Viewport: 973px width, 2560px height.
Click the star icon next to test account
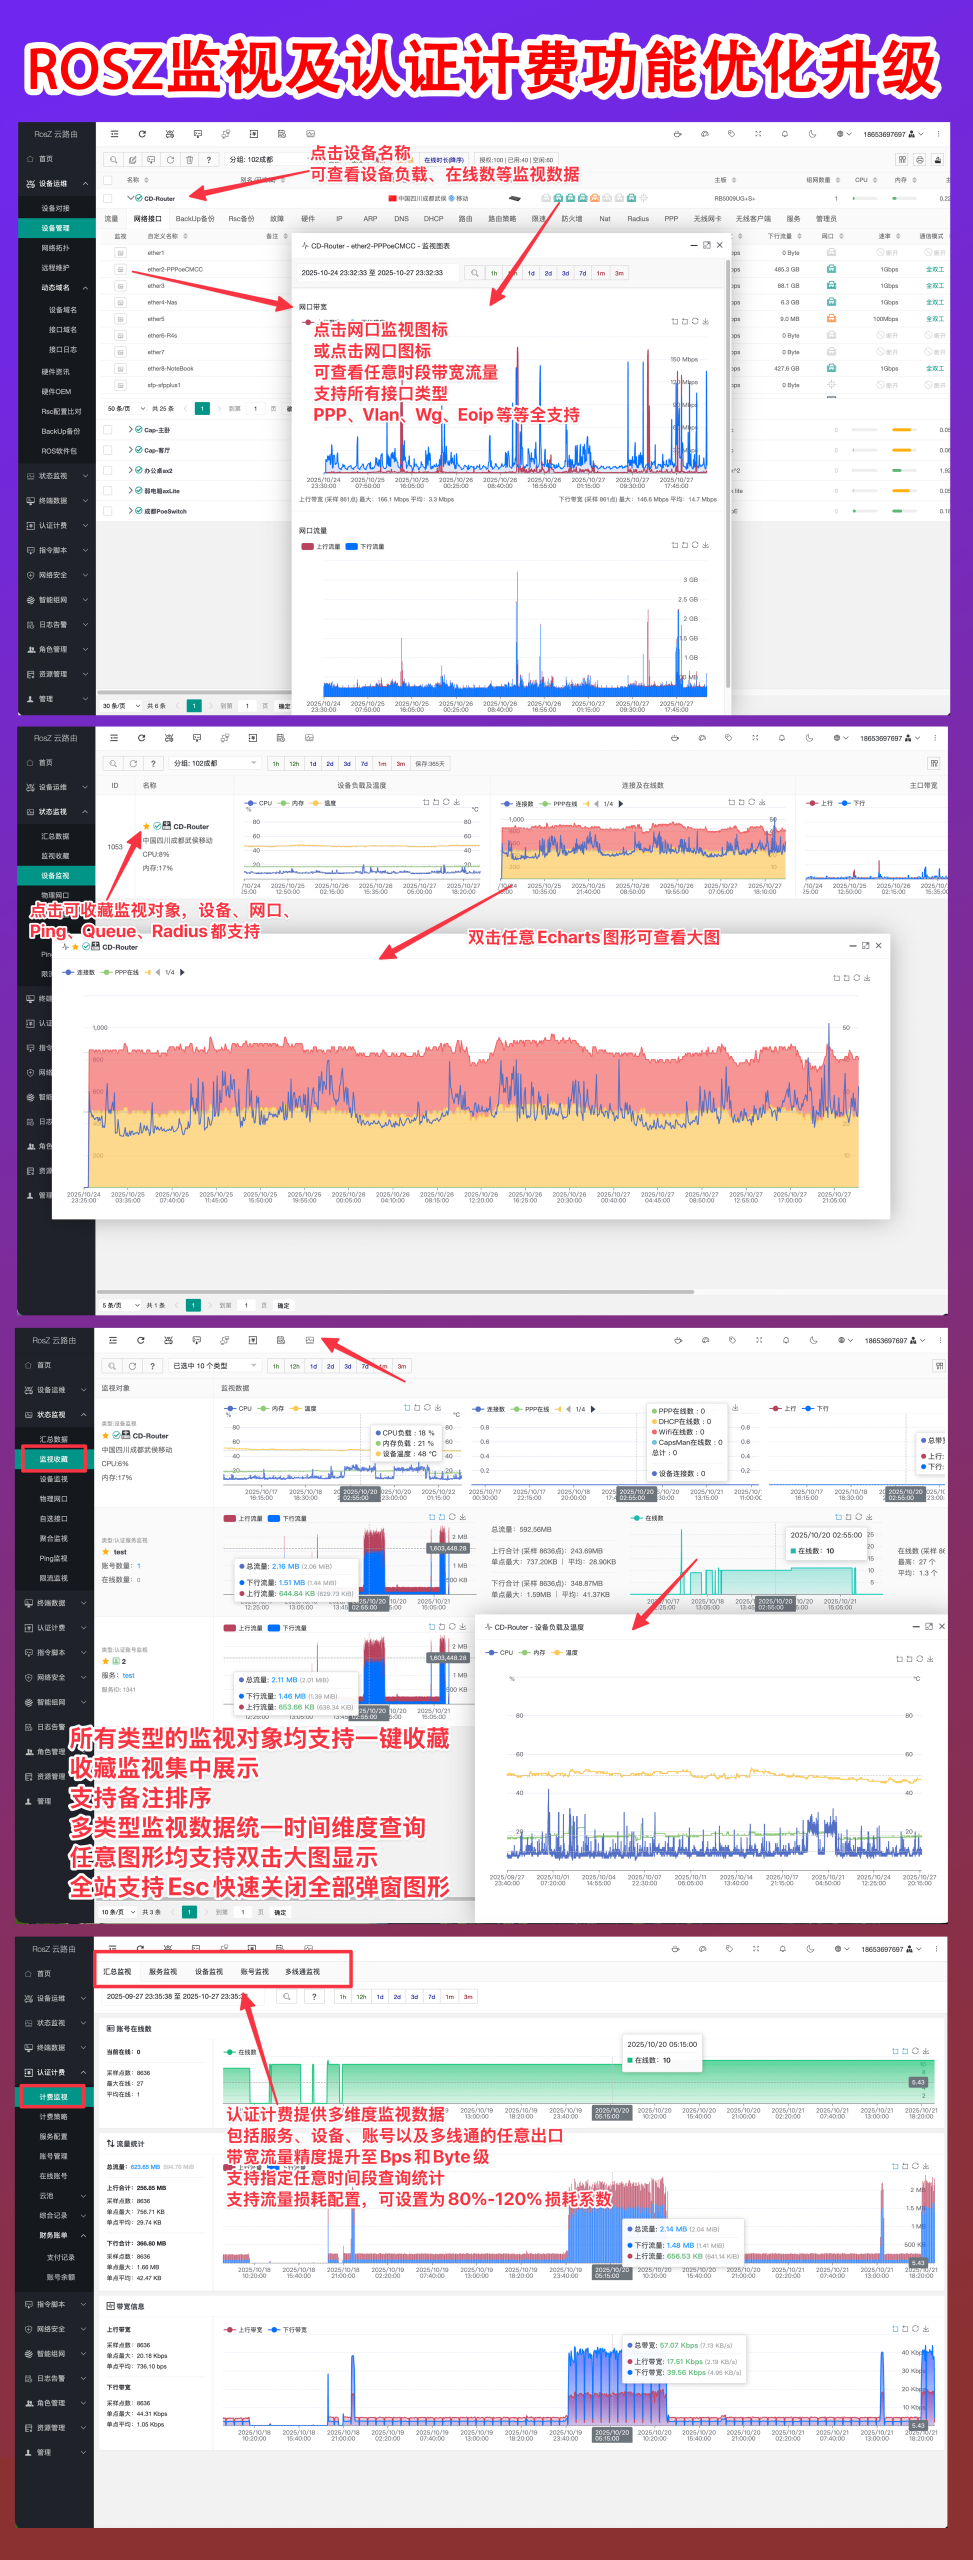pyautogui.click(x=105, y=1552)
